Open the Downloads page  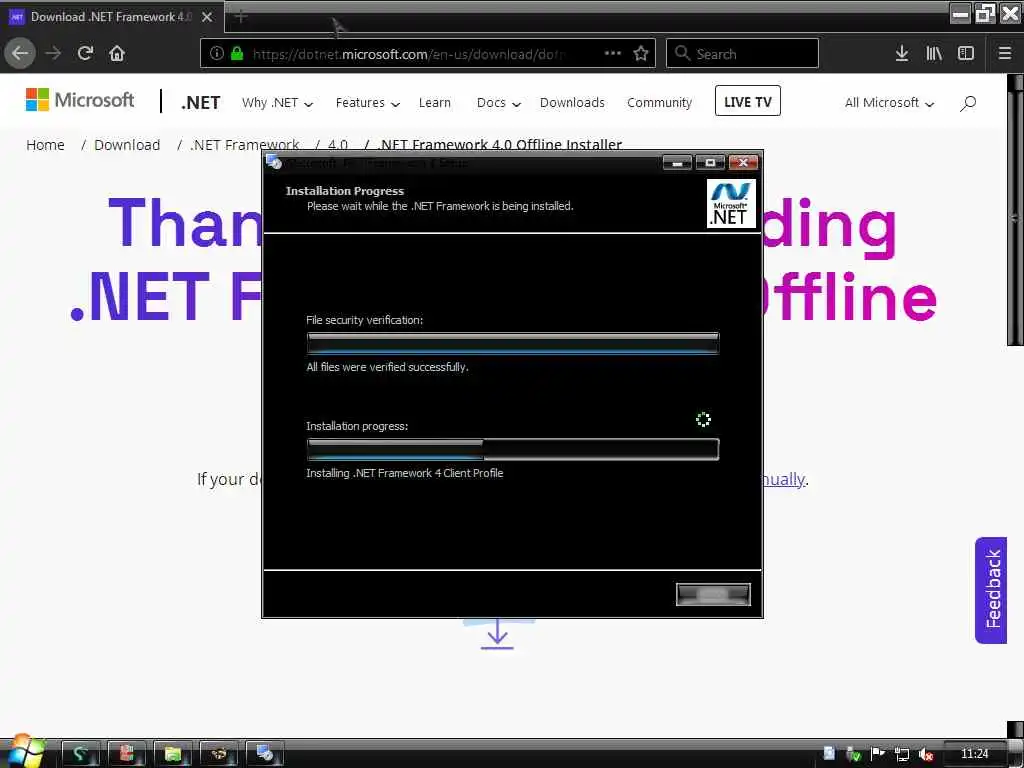pos(572,103)
